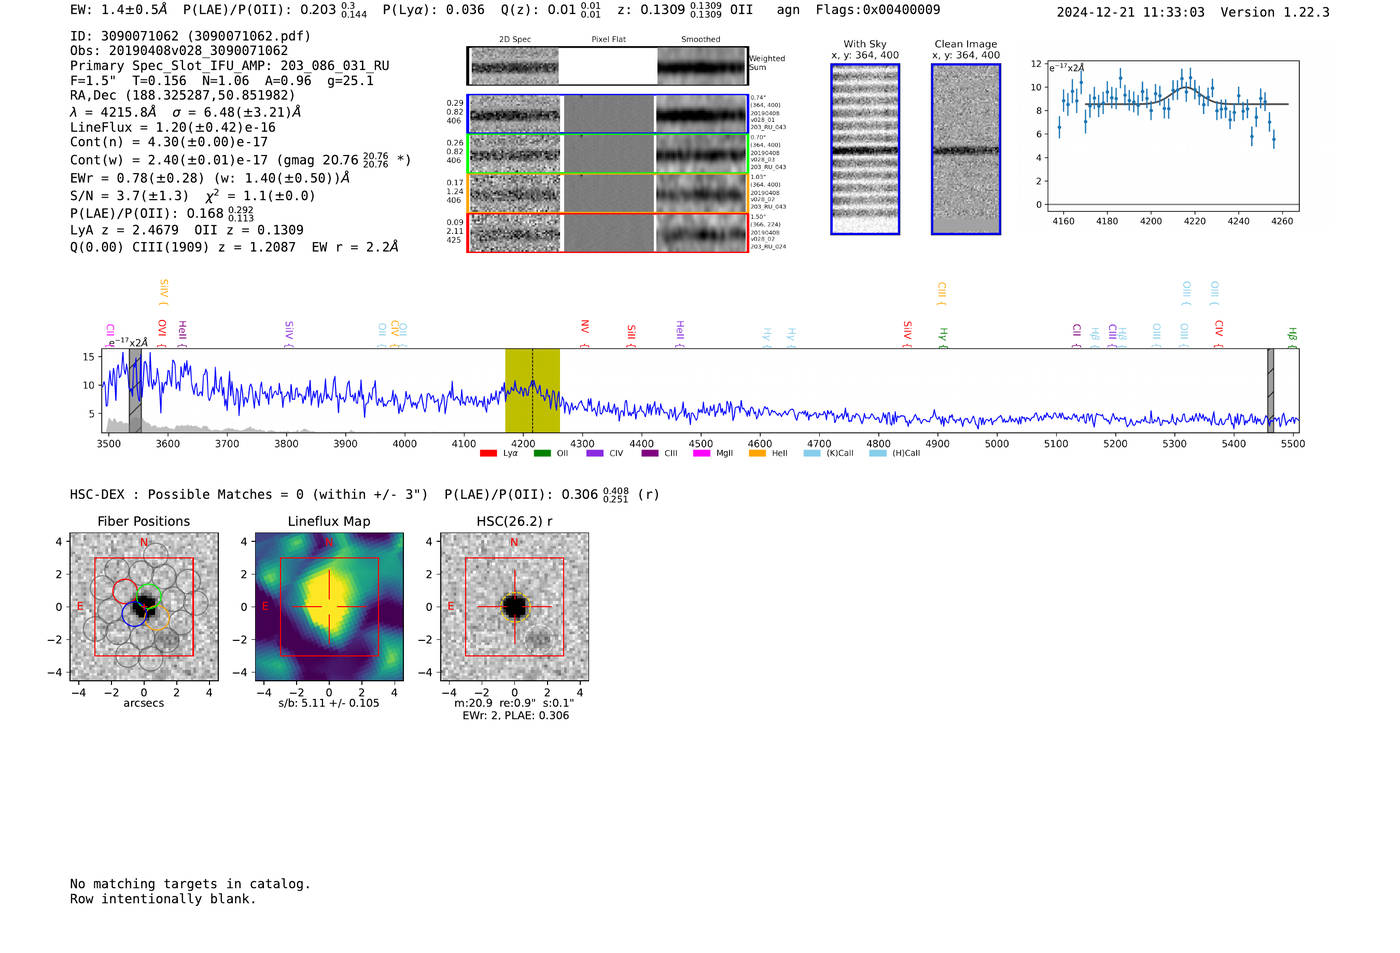Click the LyA z = 2.4679 line
Image resolution: width=1400 pixels, height=953 pixels.
pyautogui.click(x=187, y=230)
